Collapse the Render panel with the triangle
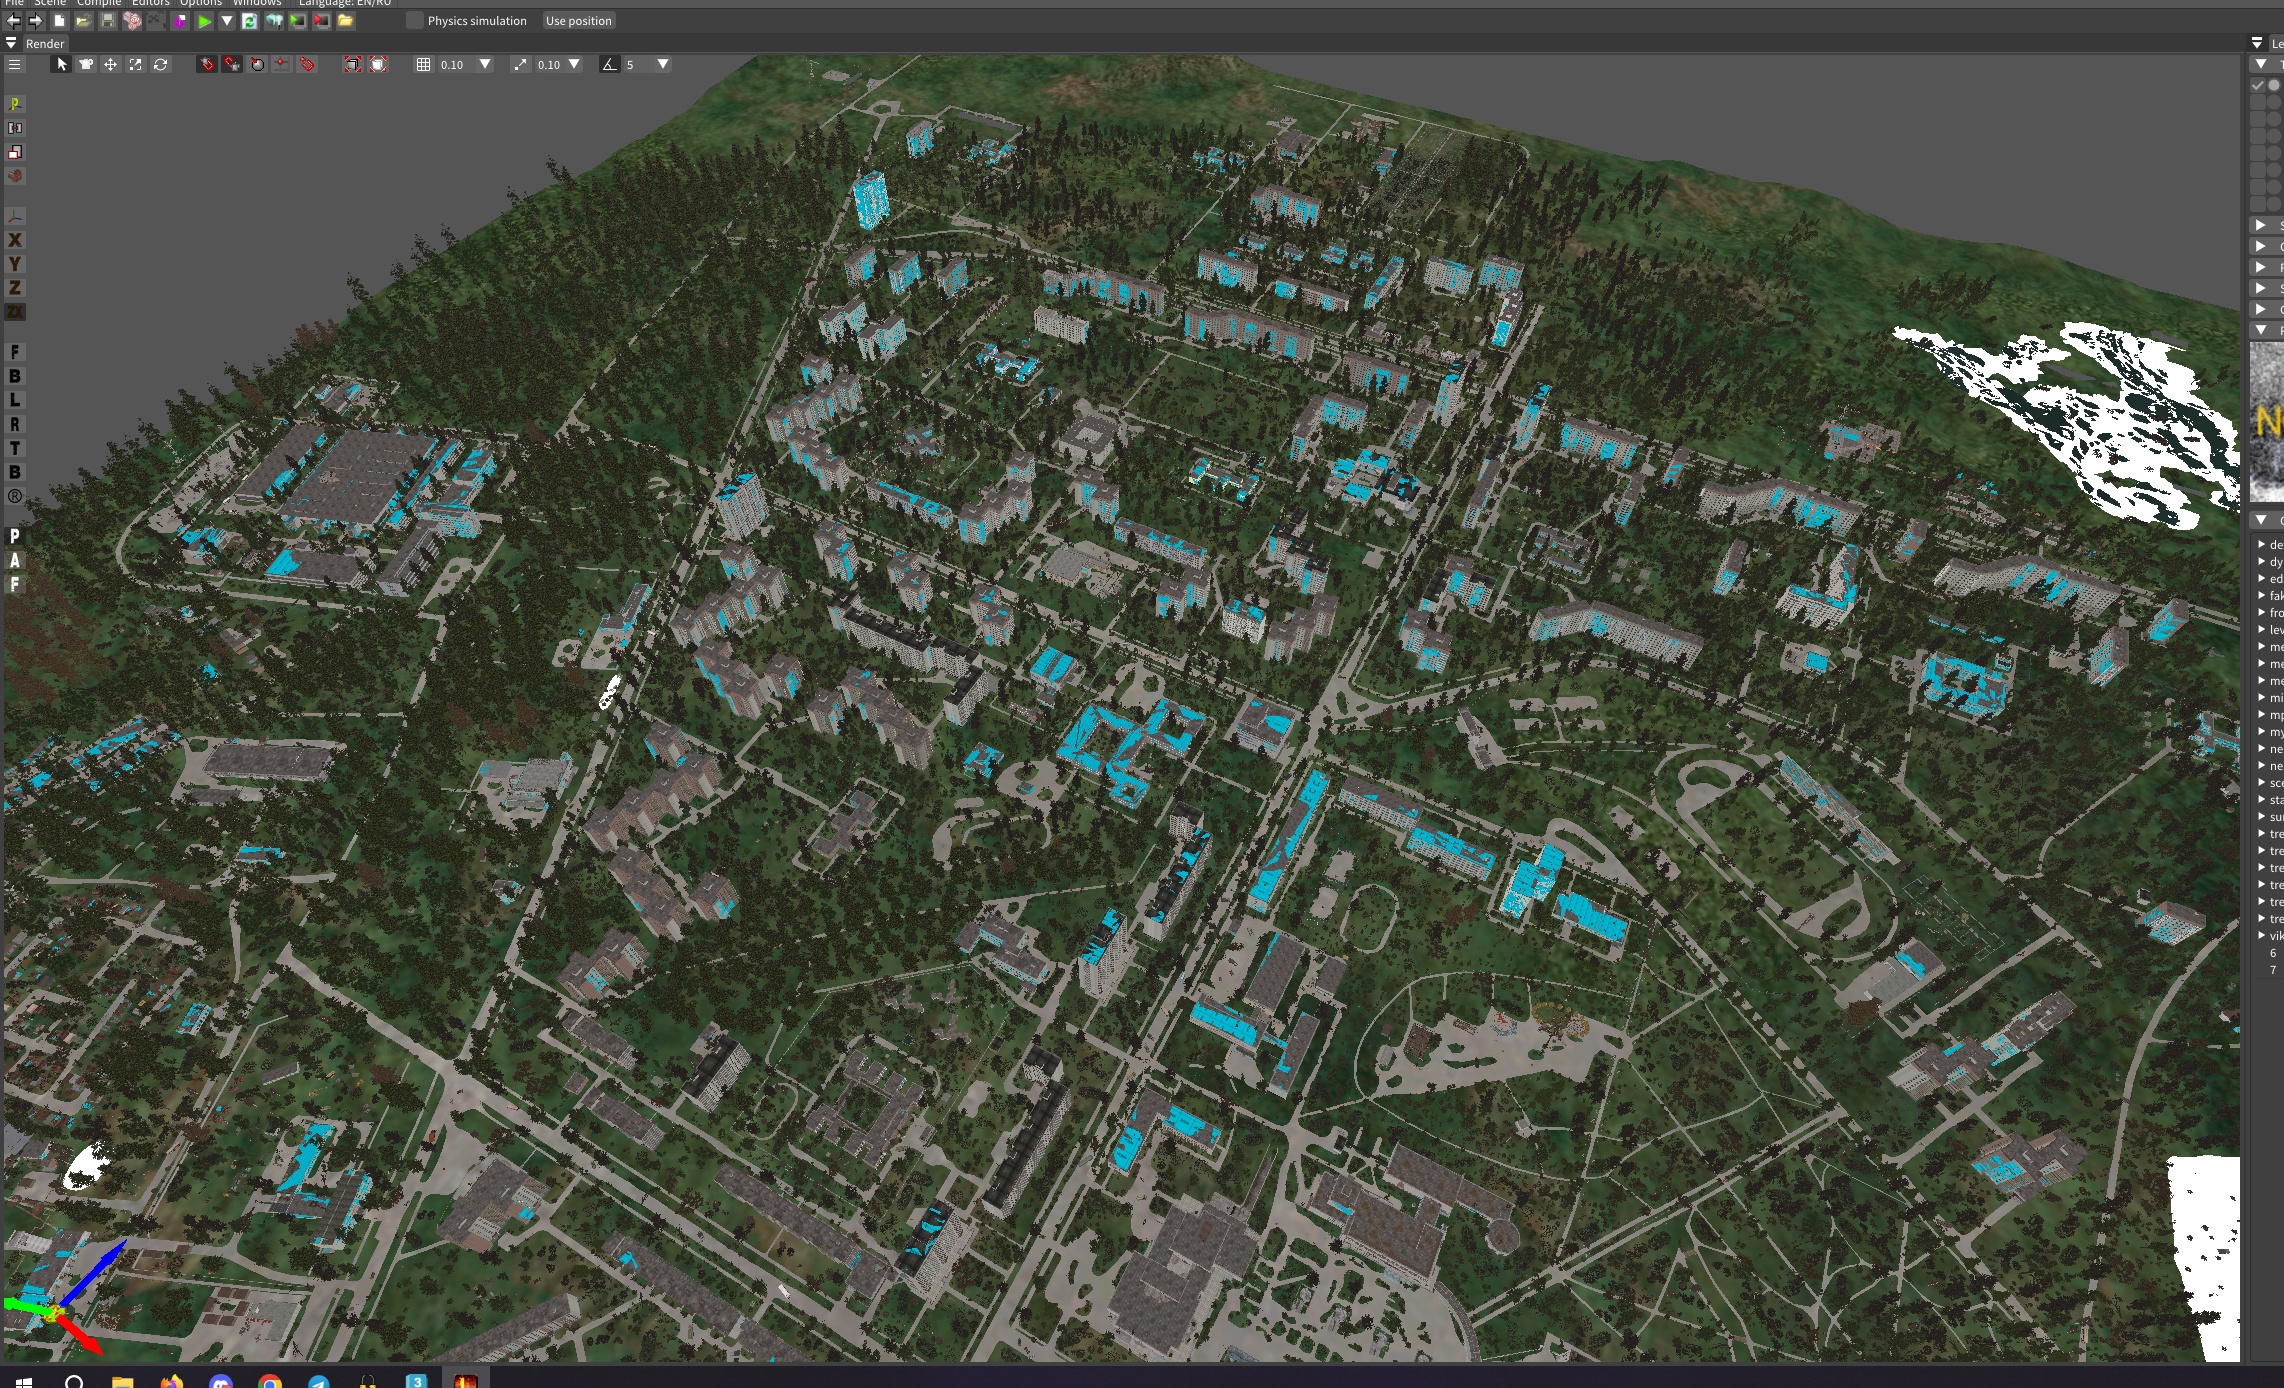The image size is (2284, 1388). tap(11, 44)
